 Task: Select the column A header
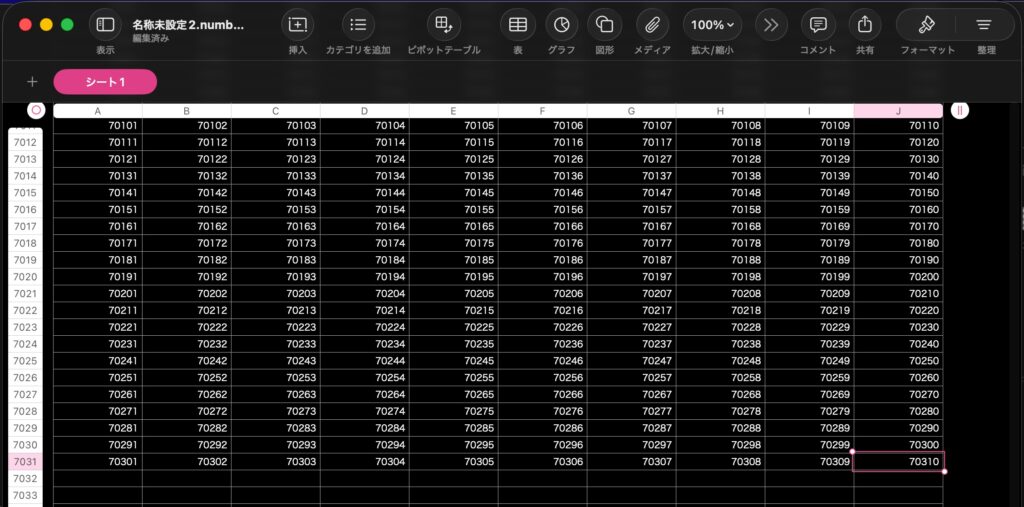click(x=98, y=111)
